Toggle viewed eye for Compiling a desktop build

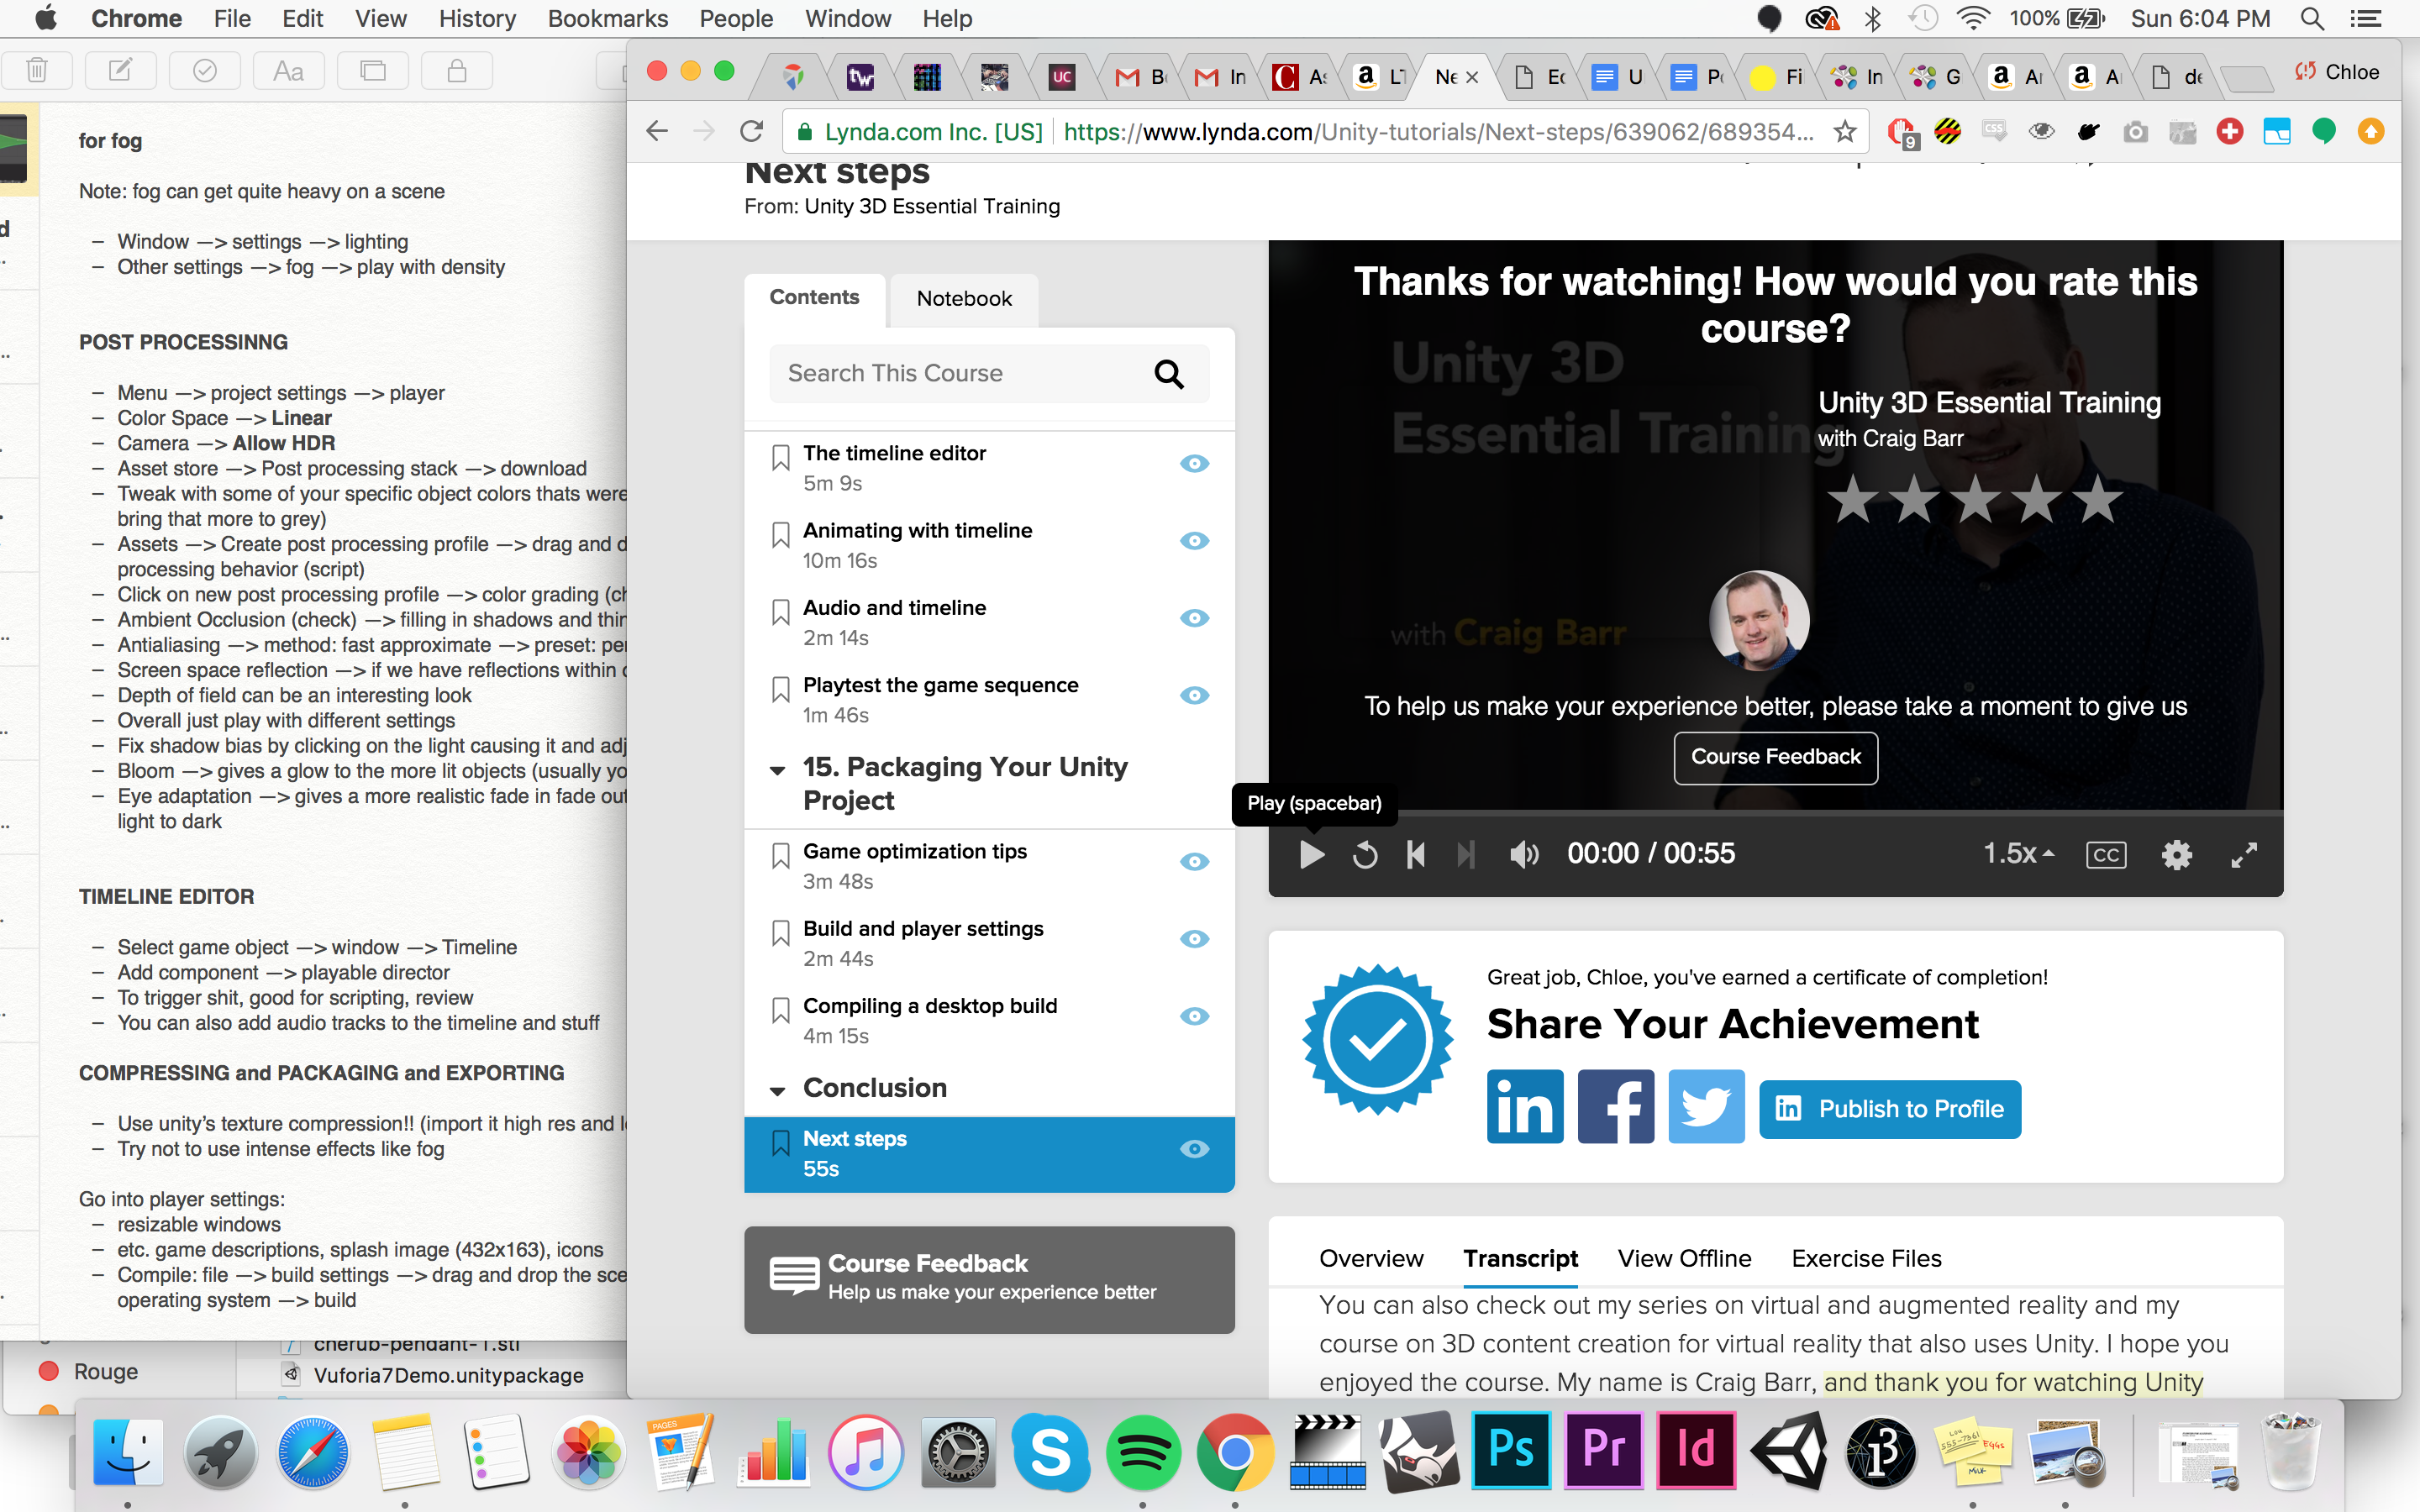1194,1016
